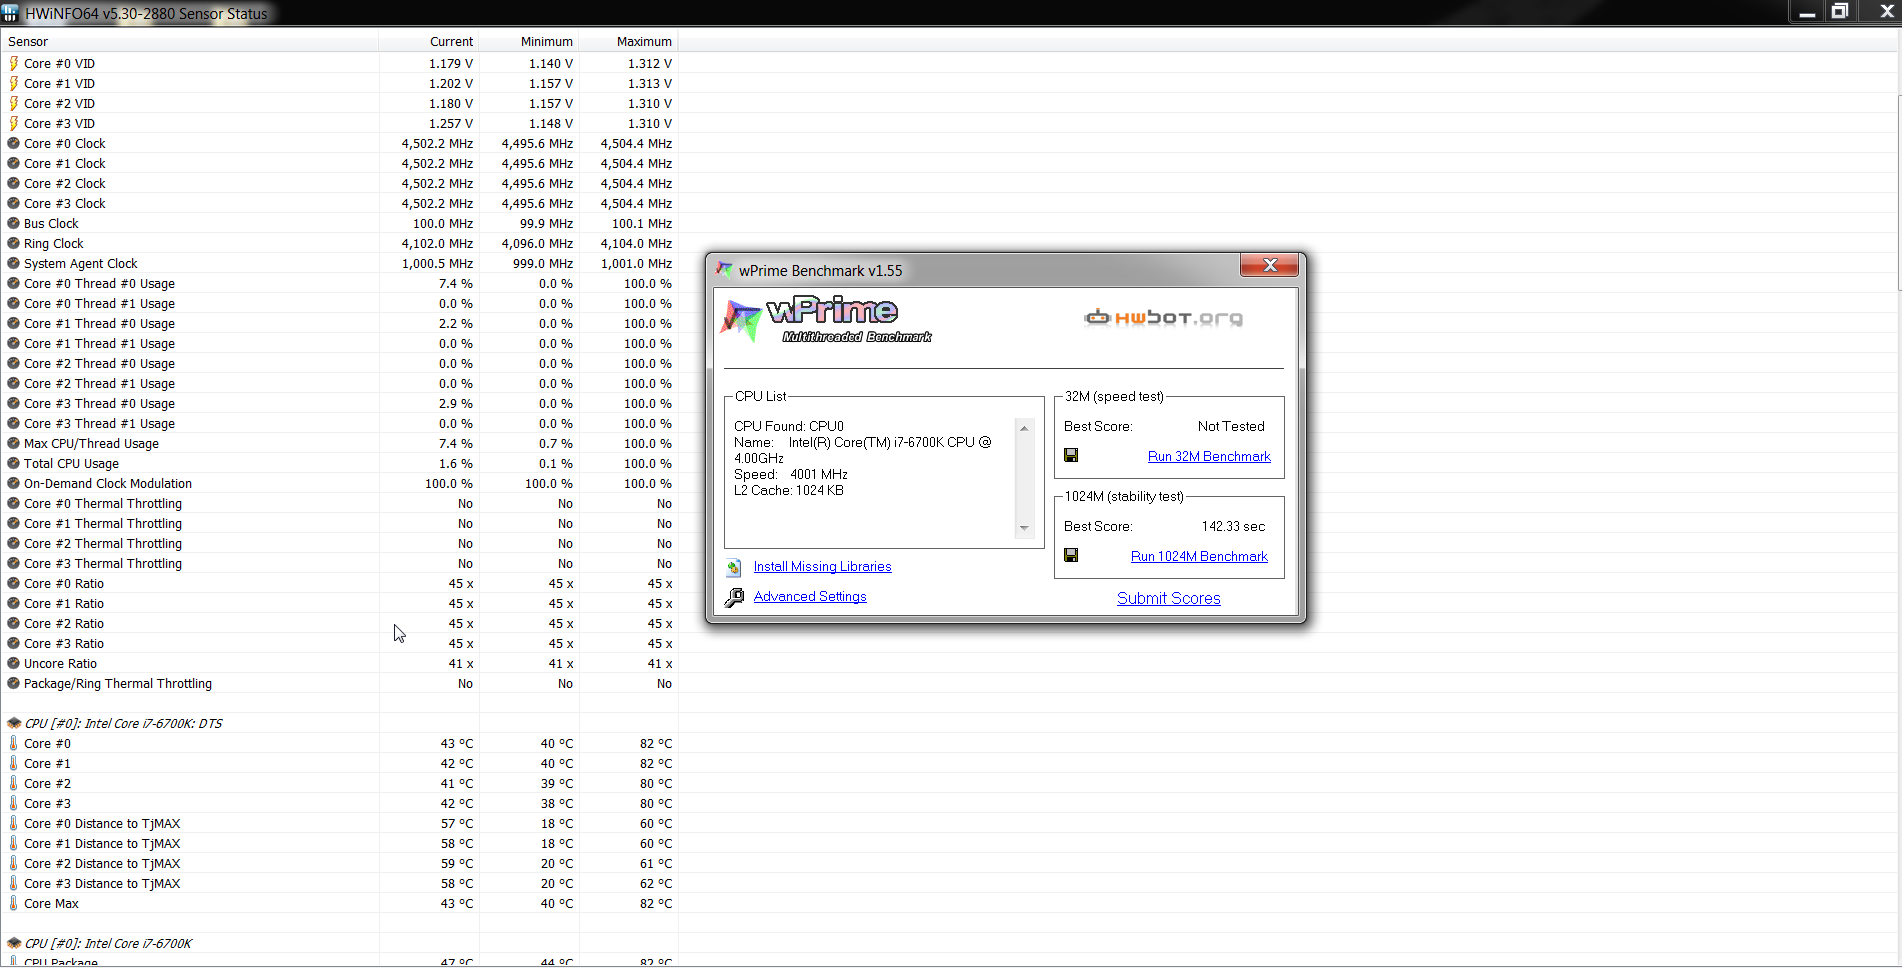
Task: Run the 1024M Benchmark
Action: [x=1199, y=556]
